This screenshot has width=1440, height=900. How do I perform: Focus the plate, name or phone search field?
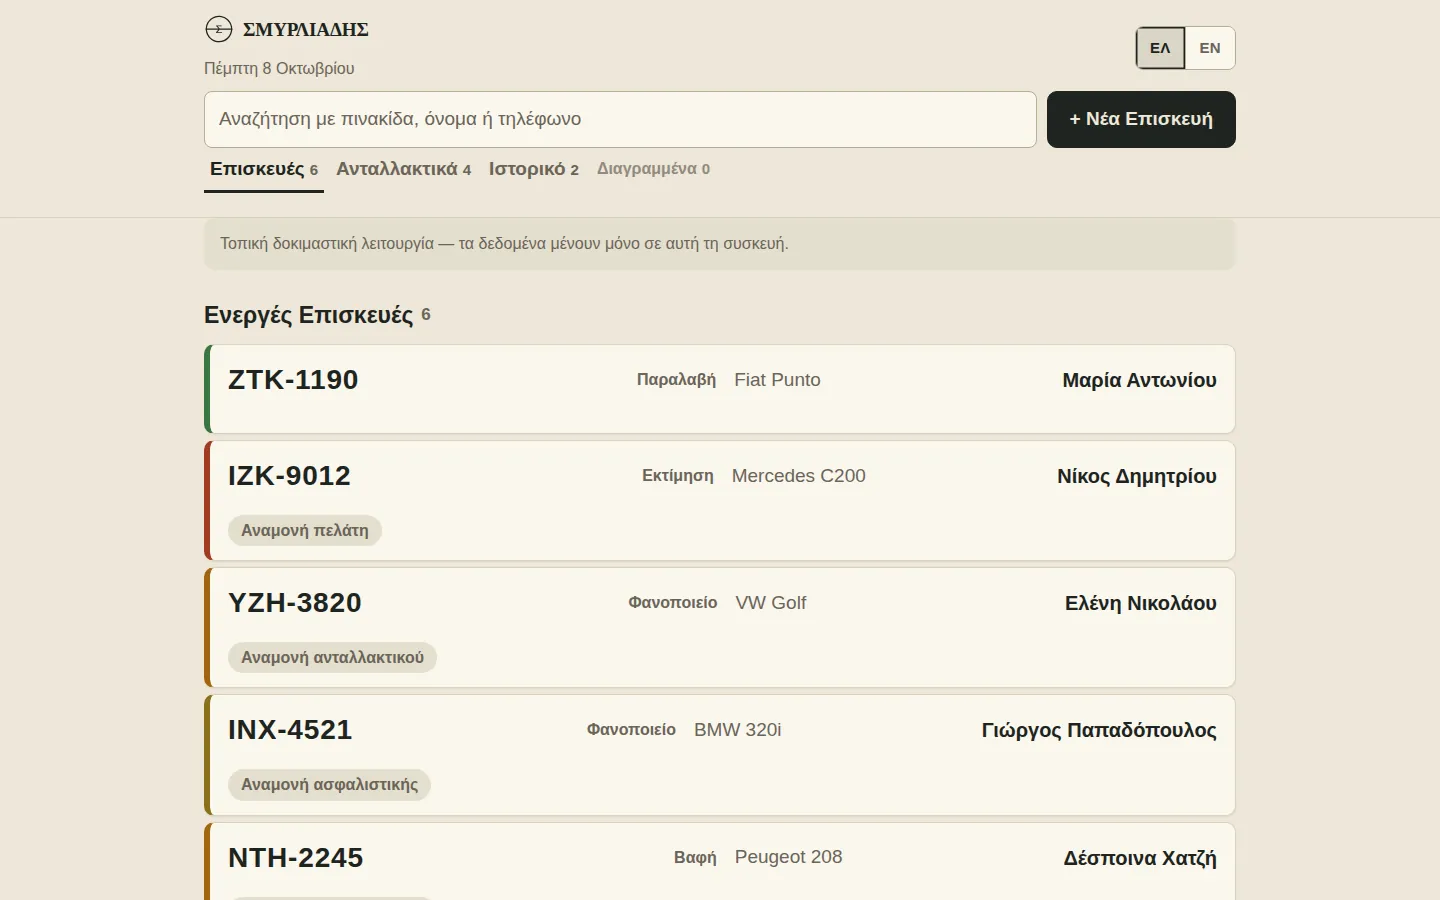point(620,119)
